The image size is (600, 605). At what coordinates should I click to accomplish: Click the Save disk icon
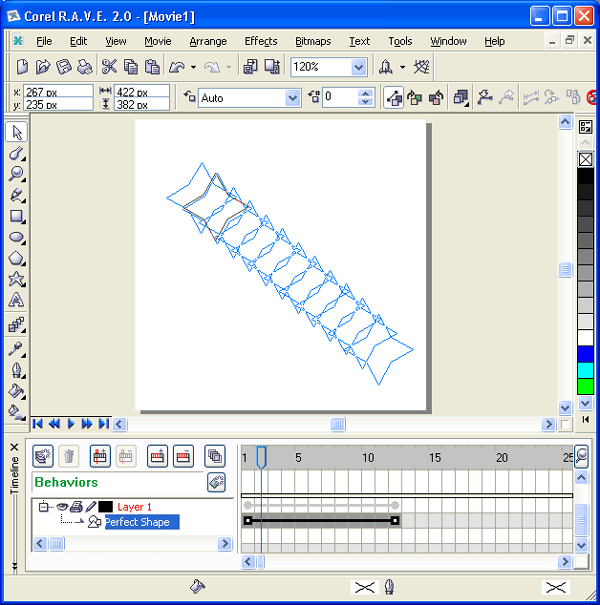coord(64,67)
